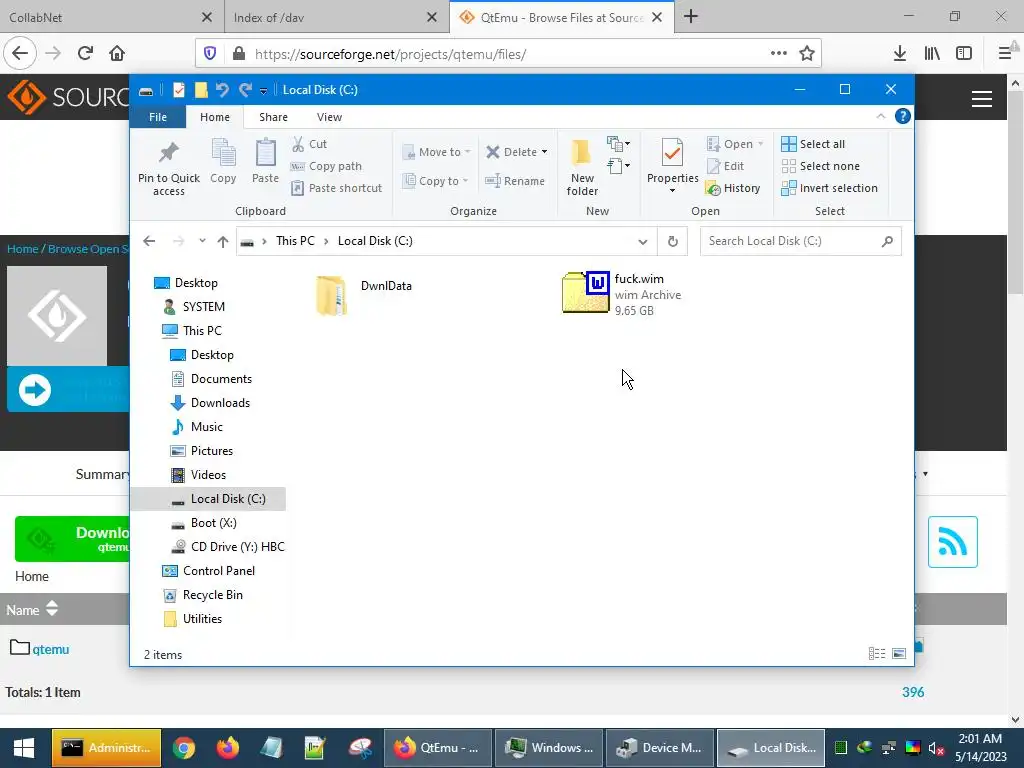Click Invert selection in ribbon
This screenshot has height=768, width=1024.
829,188
